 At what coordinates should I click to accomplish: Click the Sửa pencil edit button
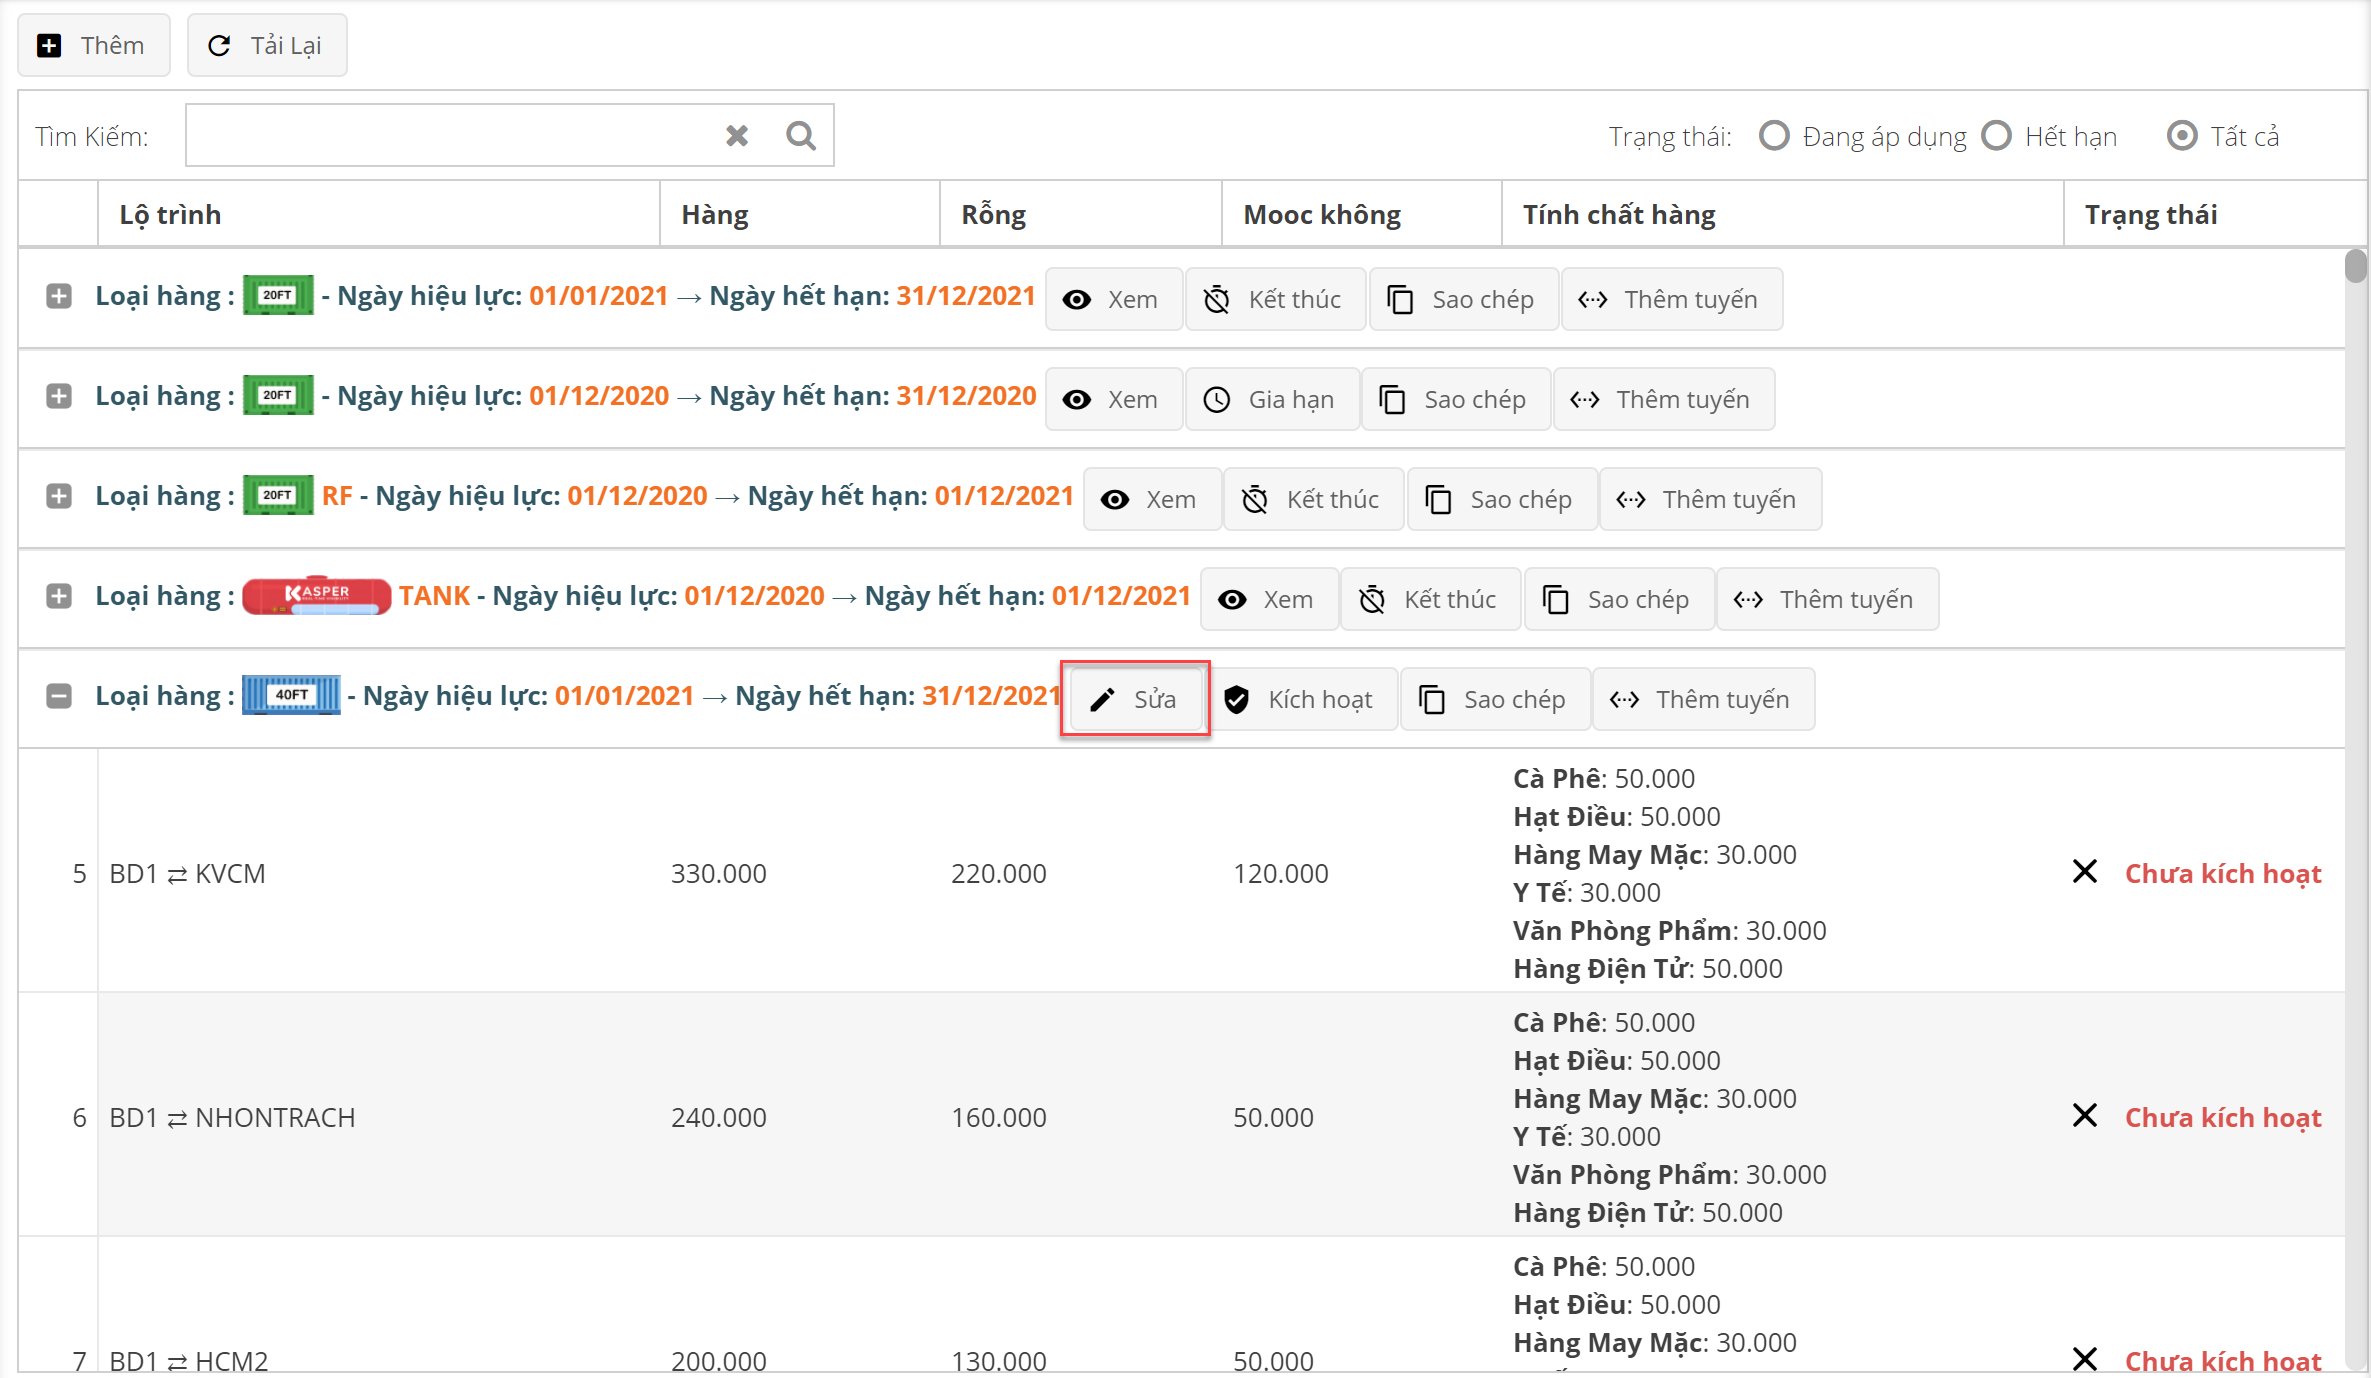(1135, 699)
